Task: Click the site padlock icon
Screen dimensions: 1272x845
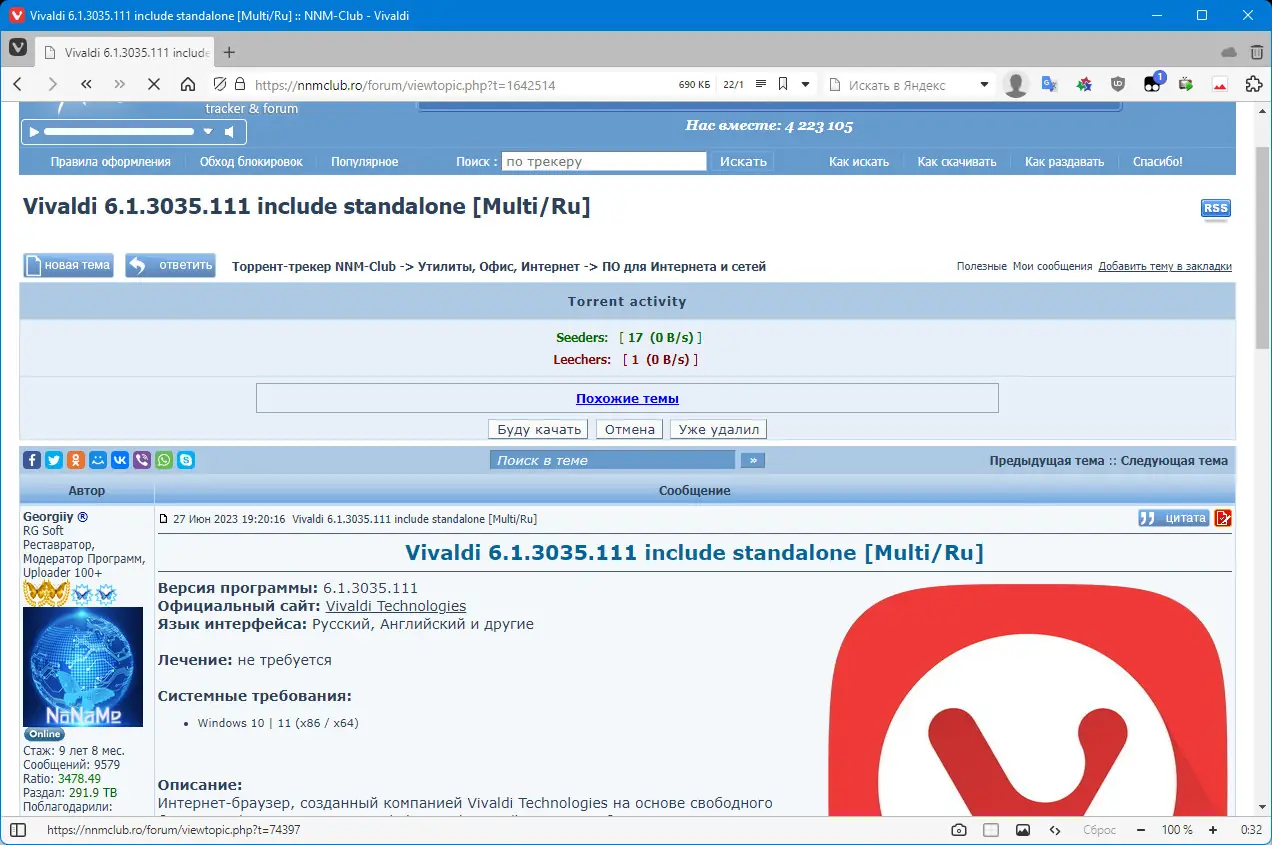Action: coord(239,85)
